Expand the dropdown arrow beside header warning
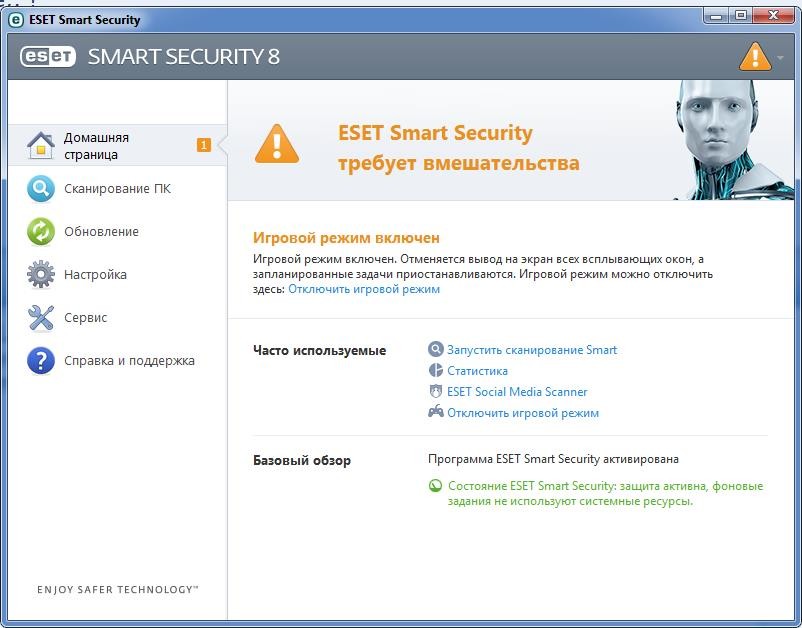The width and height of the screenshot is (802, 628). (781, 57)
